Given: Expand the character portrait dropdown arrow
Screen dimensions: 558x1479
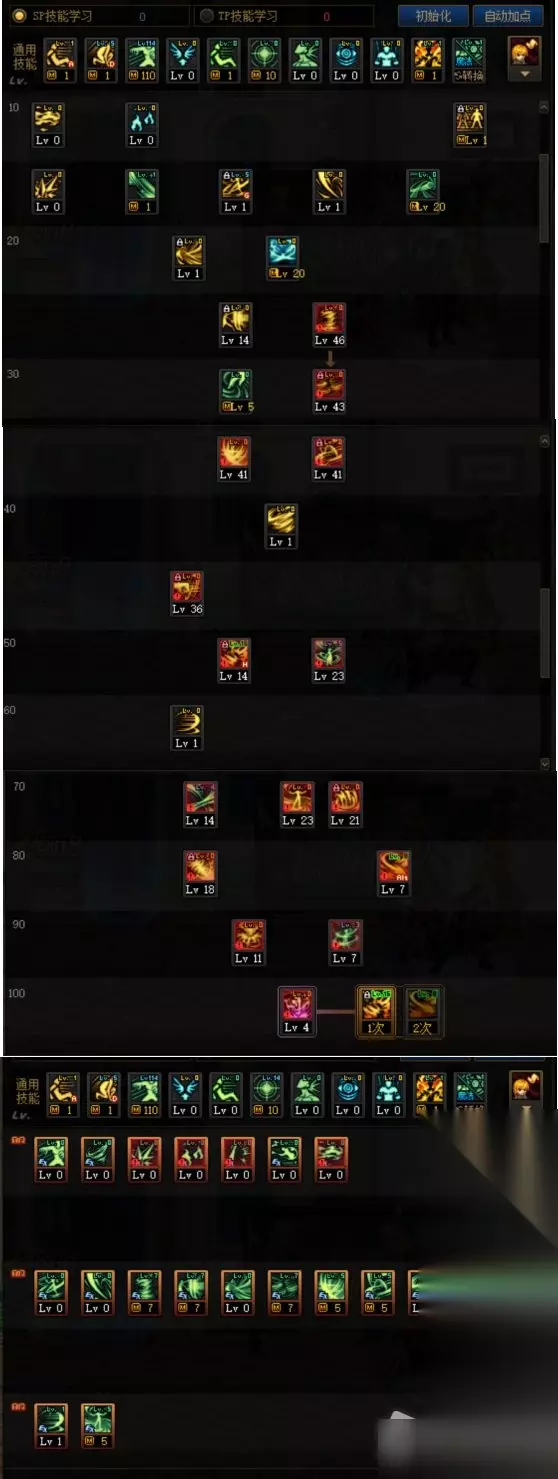Looking at the screenshot, I should (524, 75).
